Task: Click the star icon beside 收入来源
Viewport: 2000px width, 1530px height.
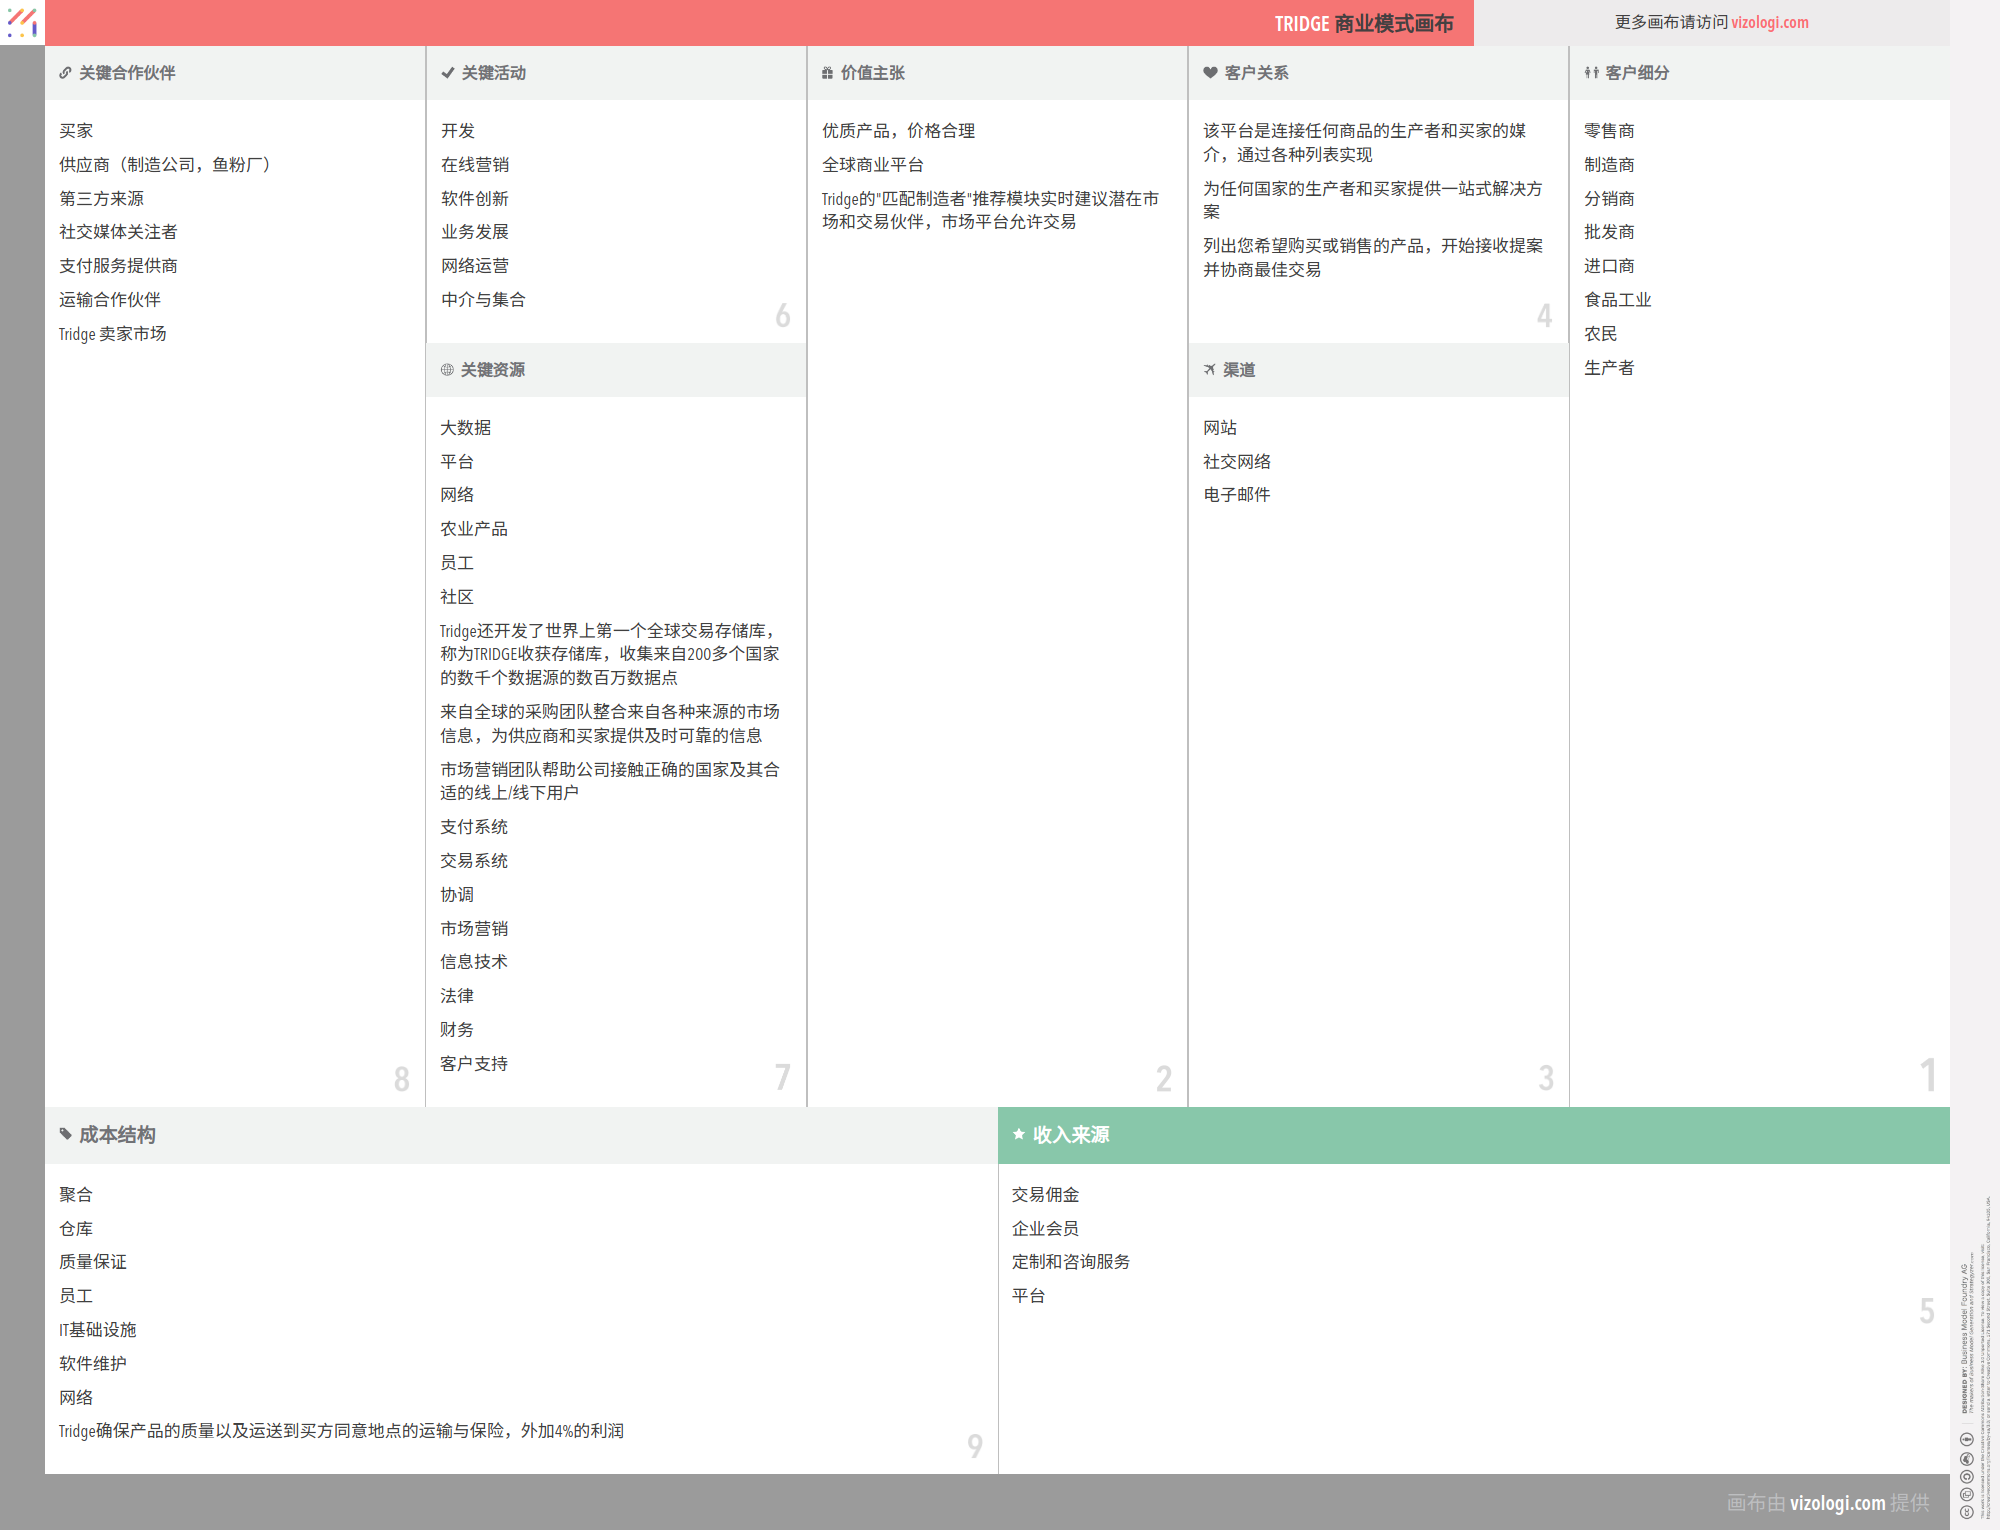Action: coord(1019,1134)
